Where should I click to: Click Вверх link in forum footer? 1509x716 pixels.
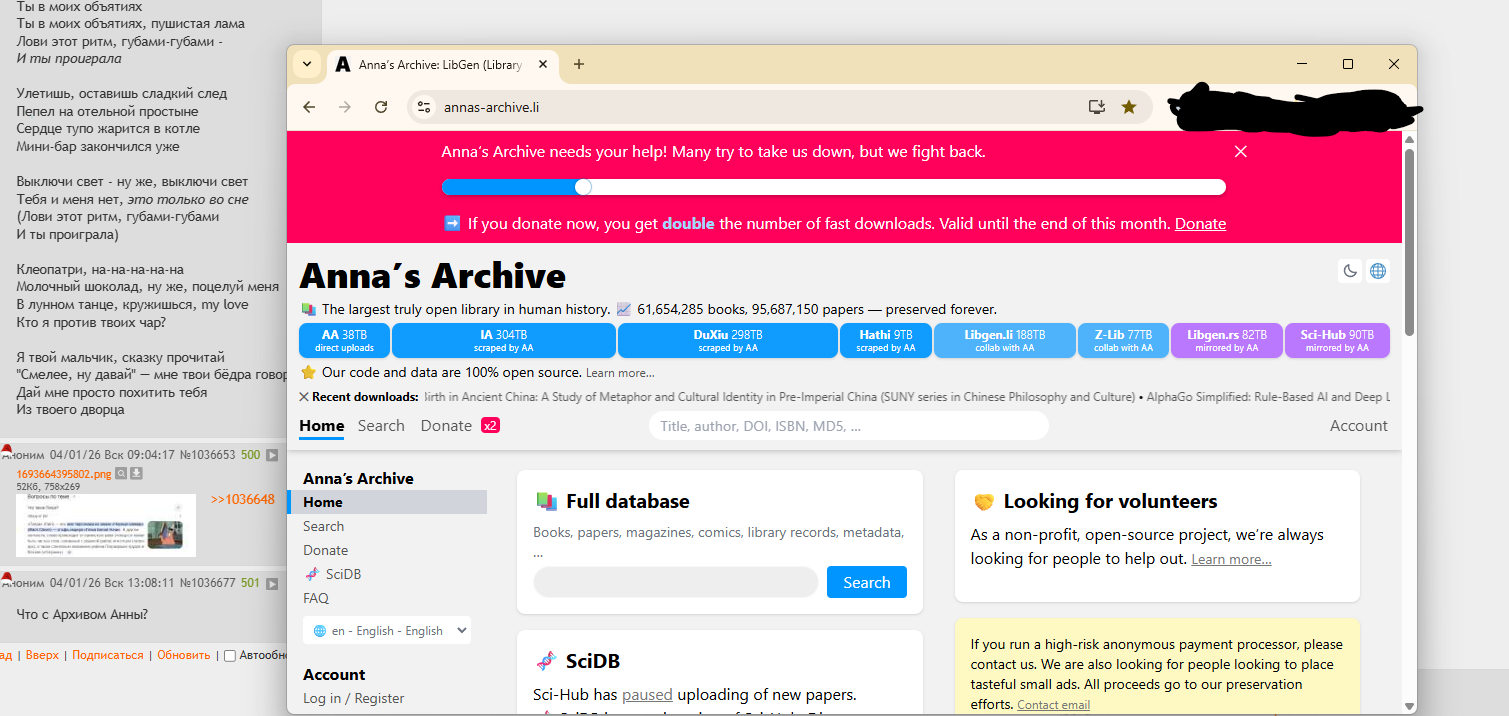[x=42, y=655]
